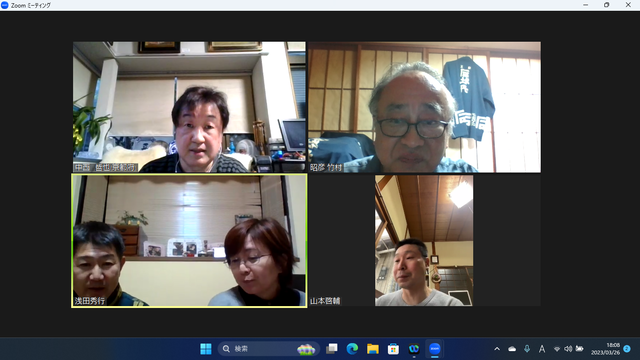The height and width of the screenshot is (360, 640).
Task: Close the Zoom meeting window
Action: pos(628,5)
